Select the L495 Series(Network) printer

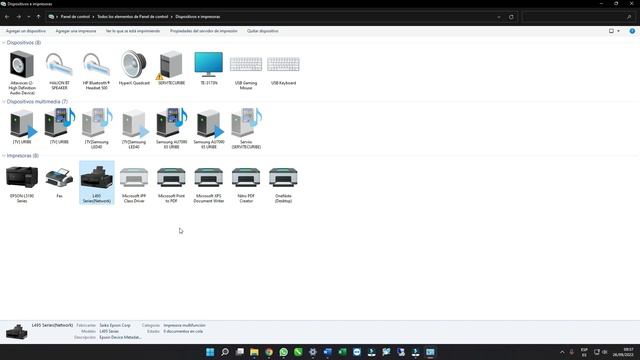click(97, 182)
